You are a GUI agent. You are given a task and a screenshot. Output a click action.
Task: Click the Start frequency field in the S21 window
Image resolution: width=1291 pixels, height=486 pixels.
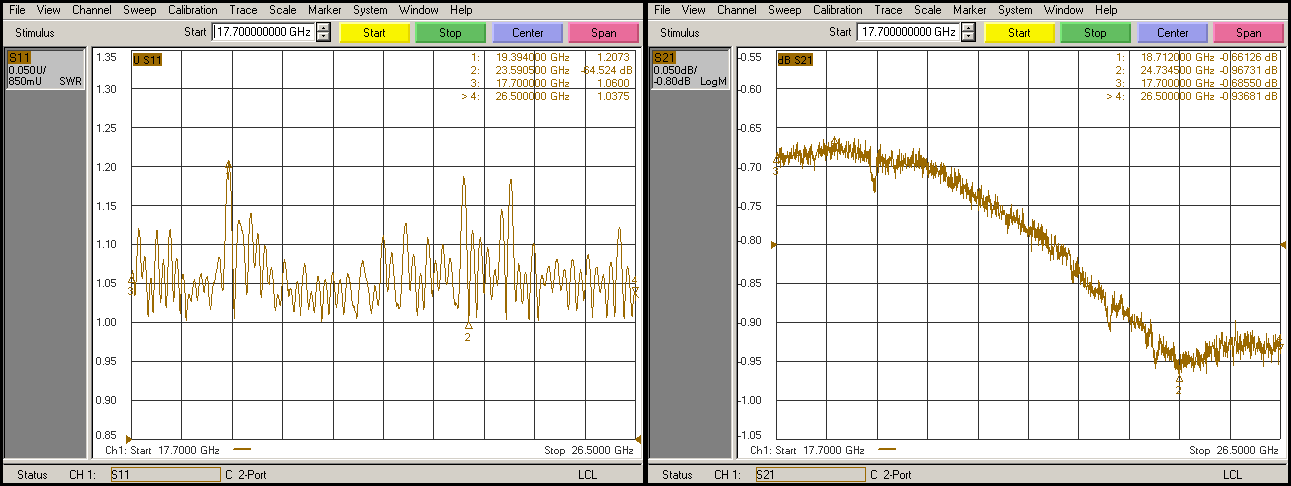pos(909,32)
